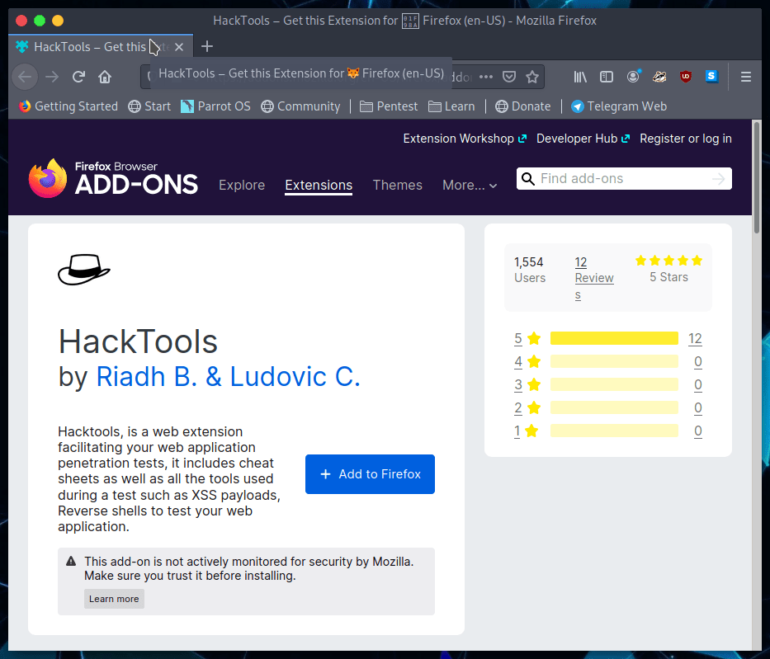Switch to the Themes section
Screen dimensions: 770x659
click(x=397, y=185)
